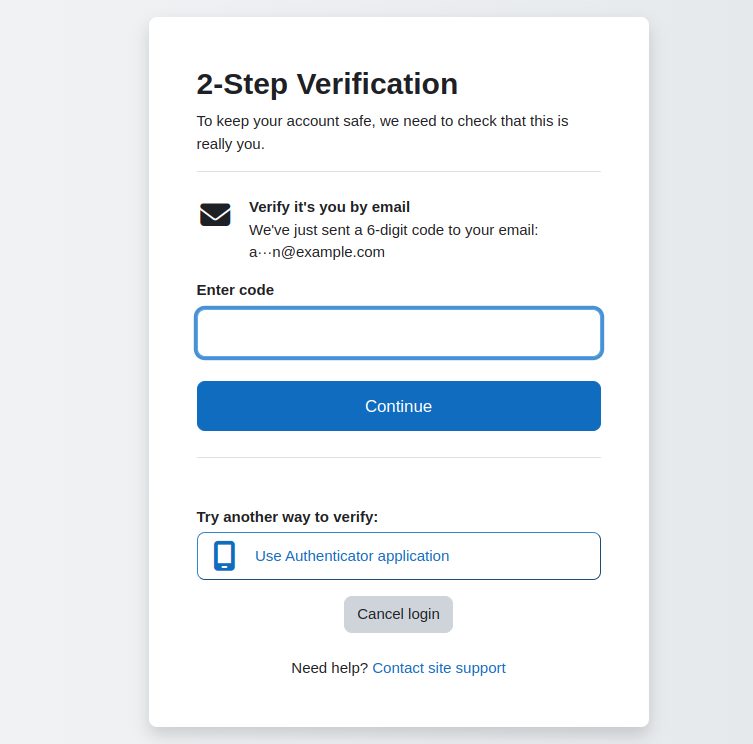
Task: Click empty area inside Authenticator option box
Action: coord(523,556)
